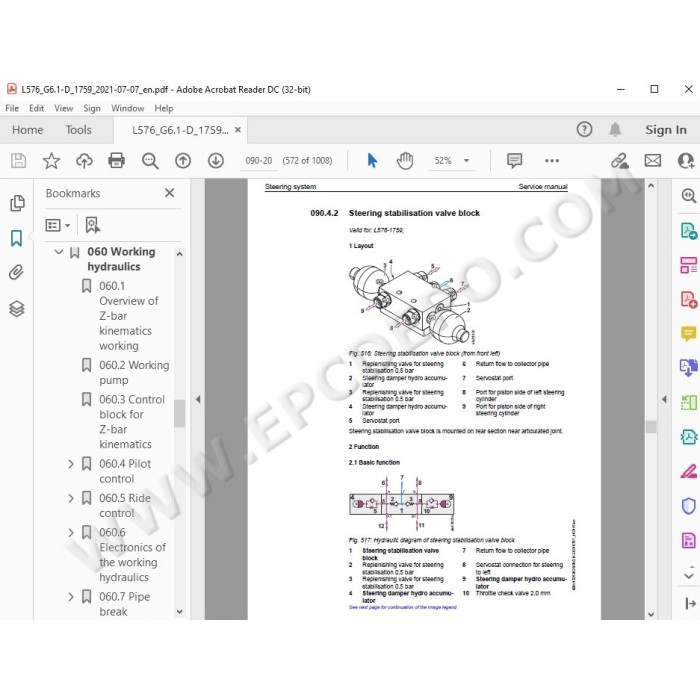Screen dimensions: 700x700
Task: Open Export PDF tool in right pane
Action: coord(688,231)
